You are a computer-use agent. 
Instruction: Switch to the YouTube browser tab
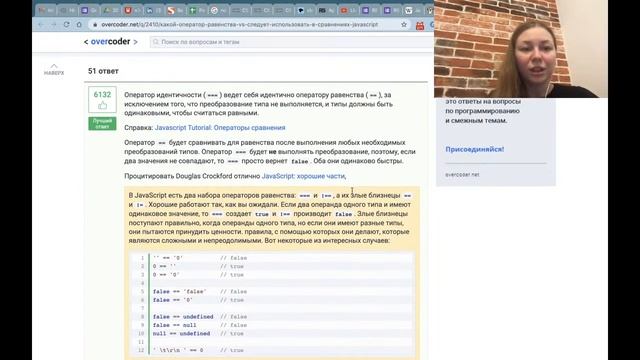347,10
